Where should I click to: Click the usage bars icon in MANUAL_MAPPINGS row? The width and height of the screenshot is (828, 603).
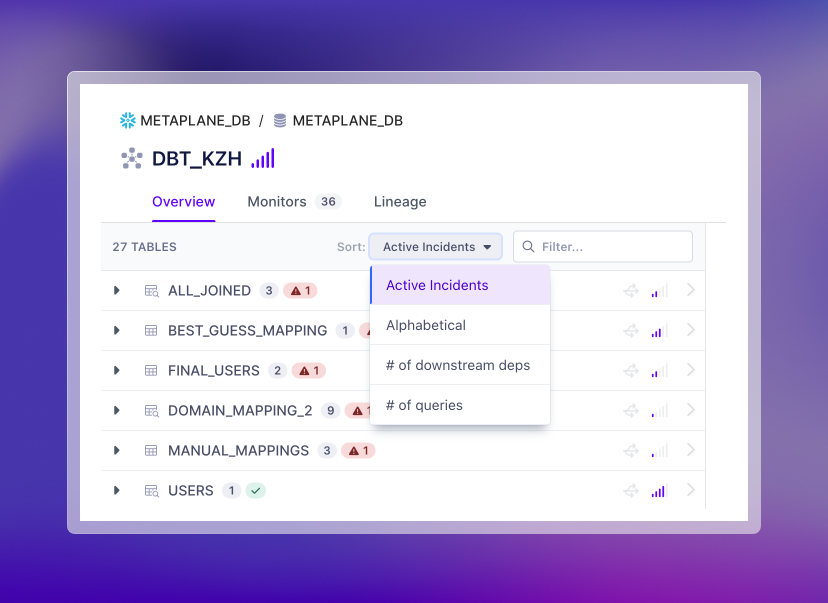point(660,450)
